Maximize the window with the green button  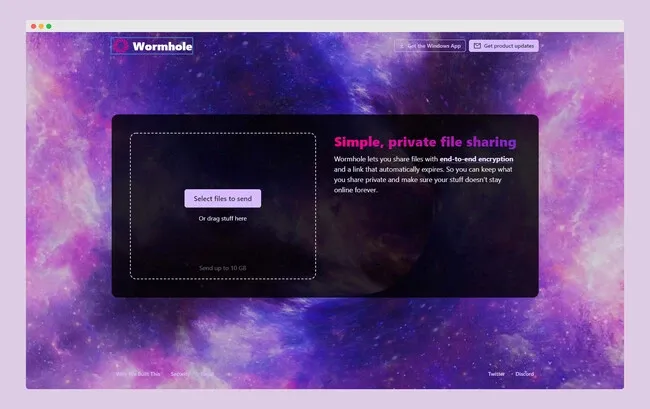[49, 26]
